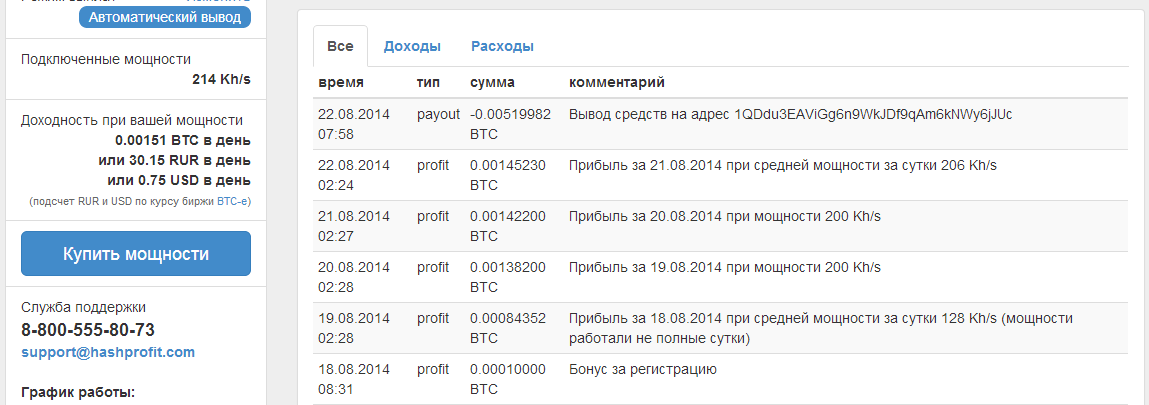Click the тип column header
This screenshot has width=1149, height=405.
coord(428,82)
